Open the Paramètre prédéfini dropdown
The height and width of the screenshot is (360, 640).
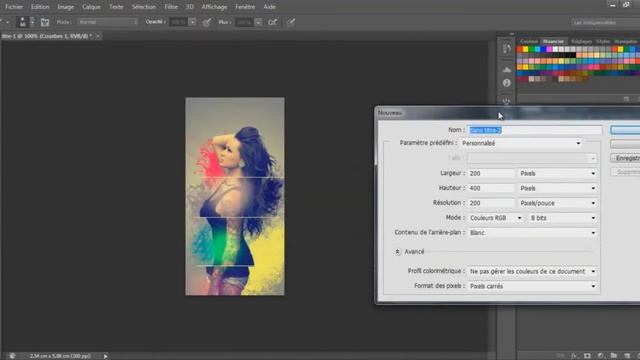[521, 143]
